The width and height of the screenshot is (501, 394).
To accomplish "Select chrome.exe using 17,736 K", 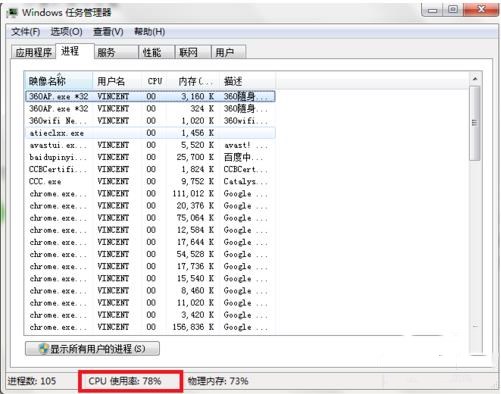I will click(150, 266).
